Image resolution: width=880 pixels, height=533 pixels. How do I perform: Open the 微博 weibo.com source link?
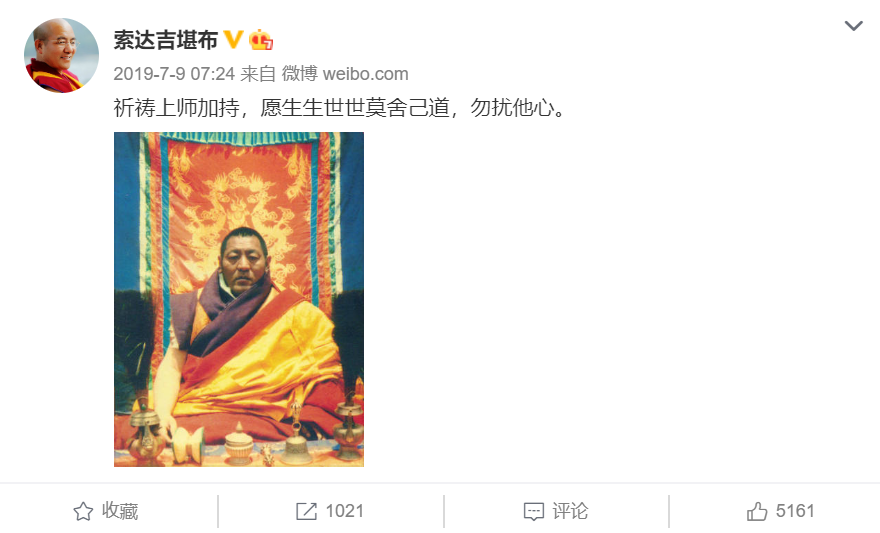pyautogui.click(x=345, y=73)
